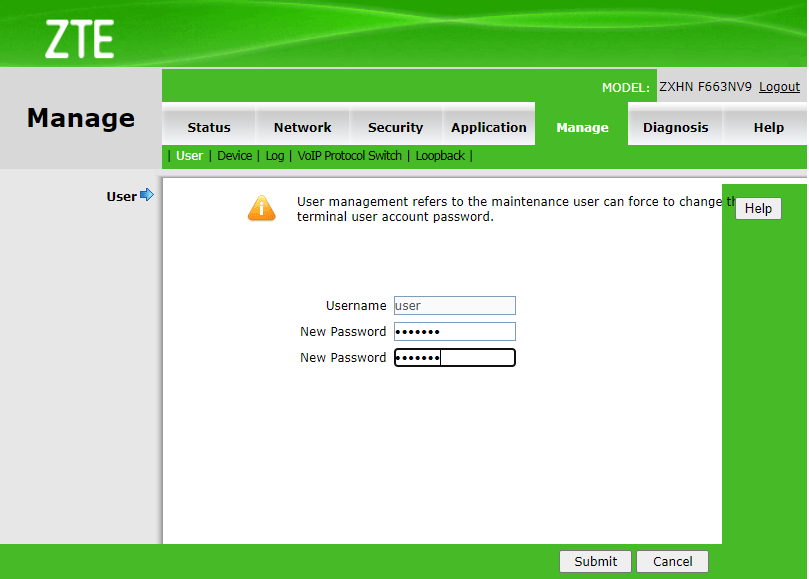809x579 pixels.
Task: Click the orange warning info icon
Action: [262, 207]
